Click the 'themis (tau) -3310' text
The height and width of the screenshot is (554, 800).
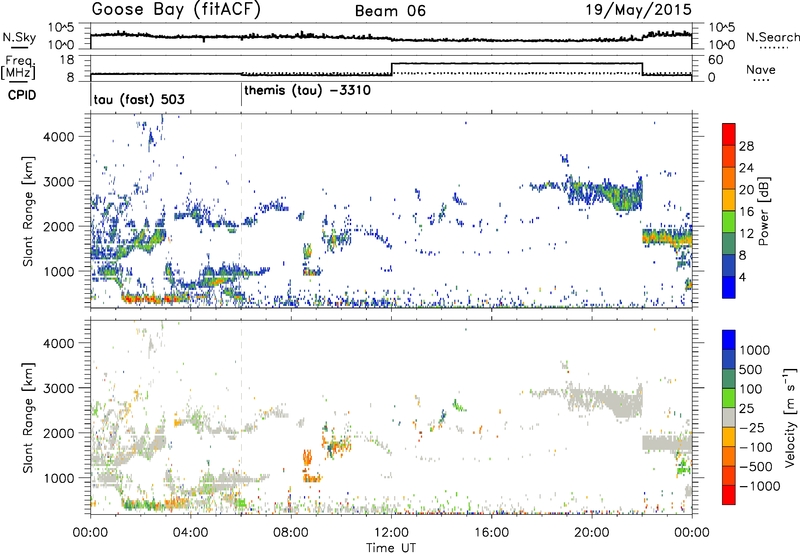coord(308,91)
